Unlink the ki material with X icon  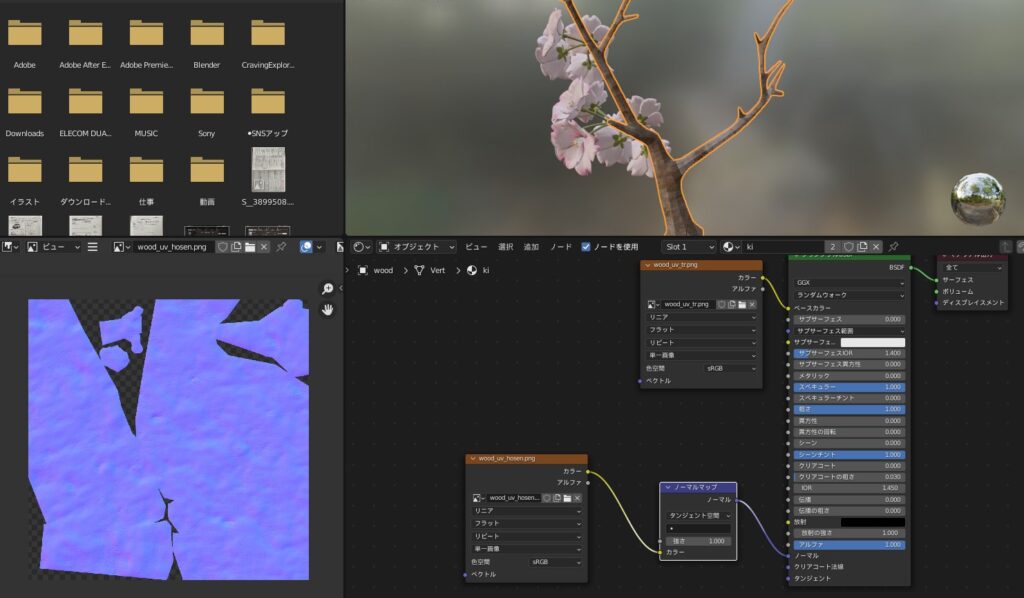coord(875,246)
